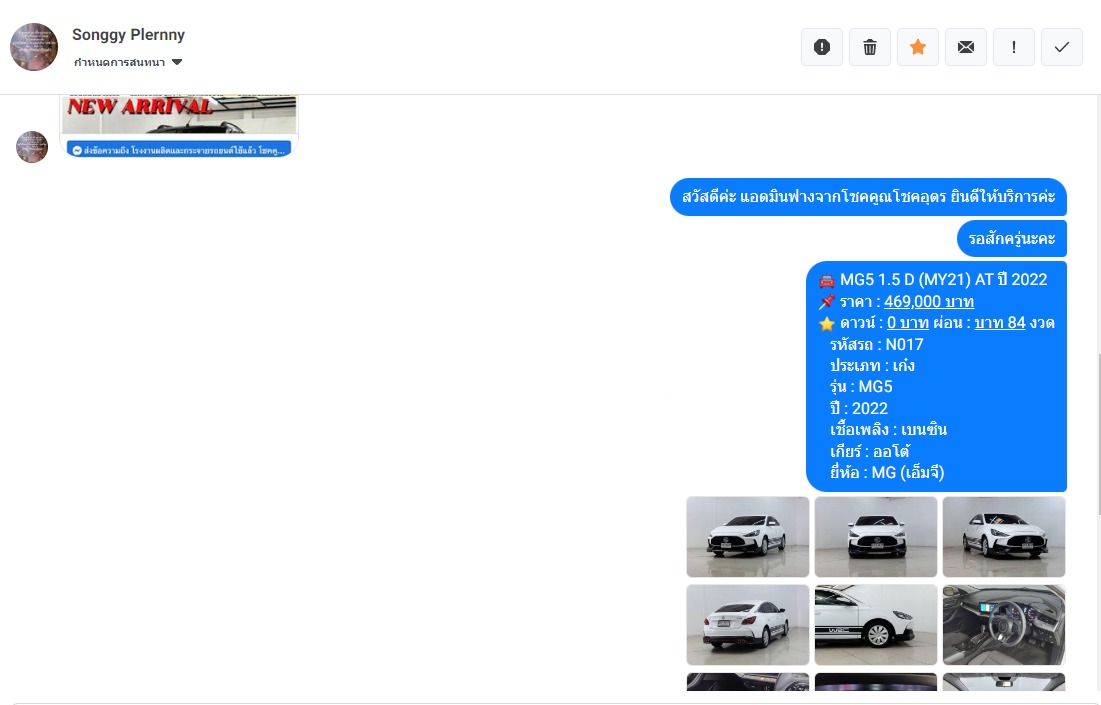Click the chat vertical scrollbar
This screenshot has width=1101, height=705.
[1098, 435]
